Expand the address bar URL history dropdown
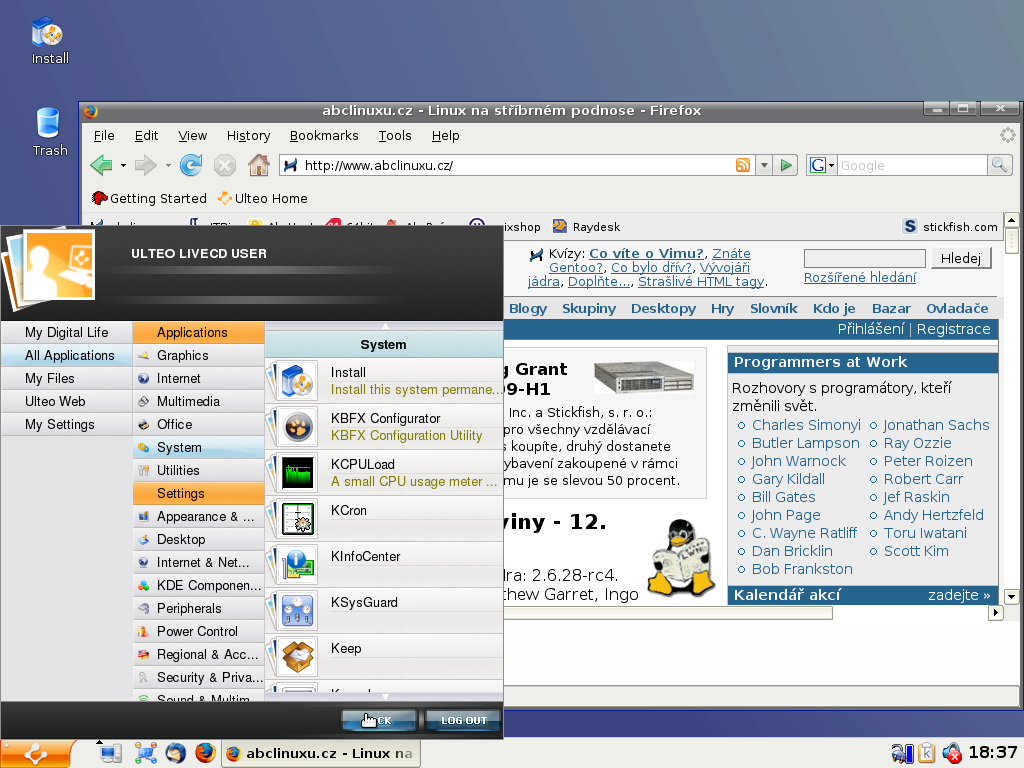Image resolution: width=1024 pixels, height=768 pixels. 763,165
